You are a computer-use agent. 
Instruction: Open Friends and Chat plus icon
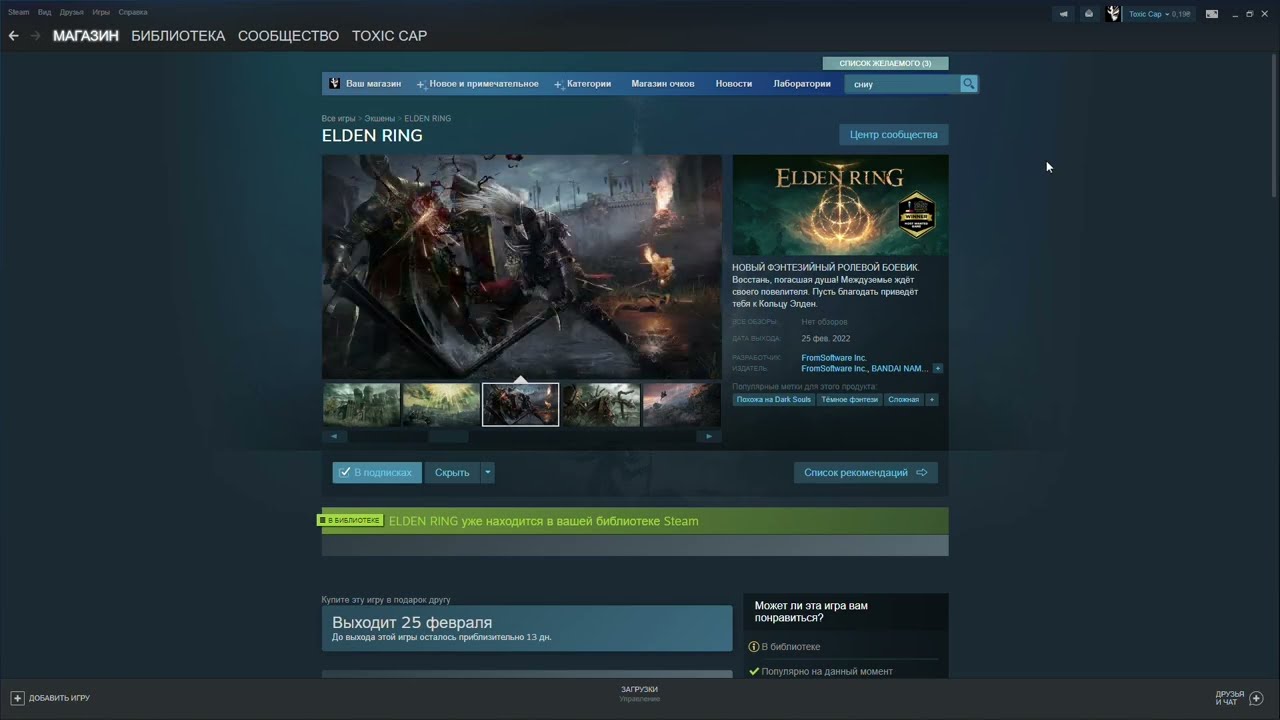1257,698
